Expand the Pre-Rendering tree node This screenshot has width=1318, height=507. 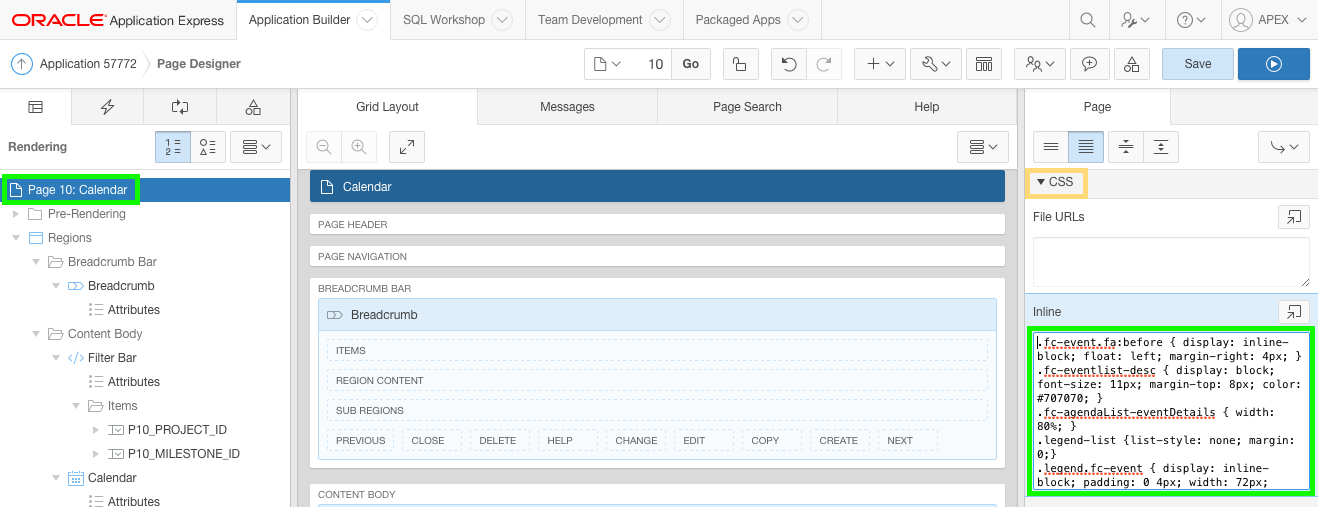click(15, 214)
